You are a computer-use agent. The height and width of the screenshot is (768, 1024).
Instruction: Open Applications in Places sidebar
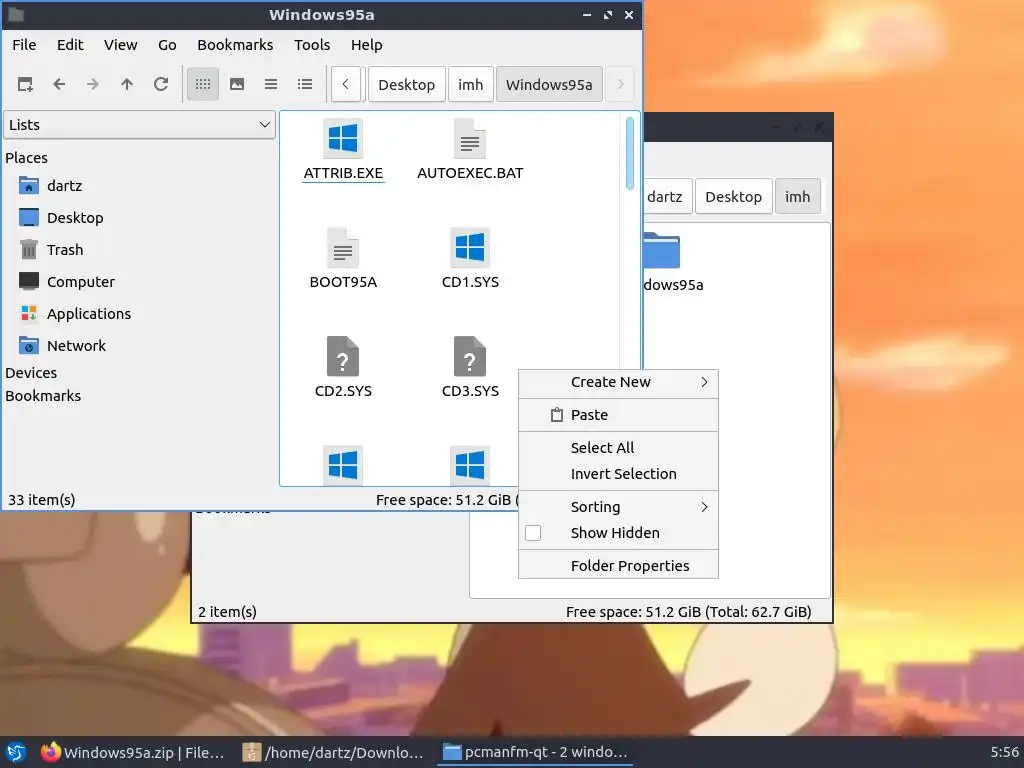(75, 313)
